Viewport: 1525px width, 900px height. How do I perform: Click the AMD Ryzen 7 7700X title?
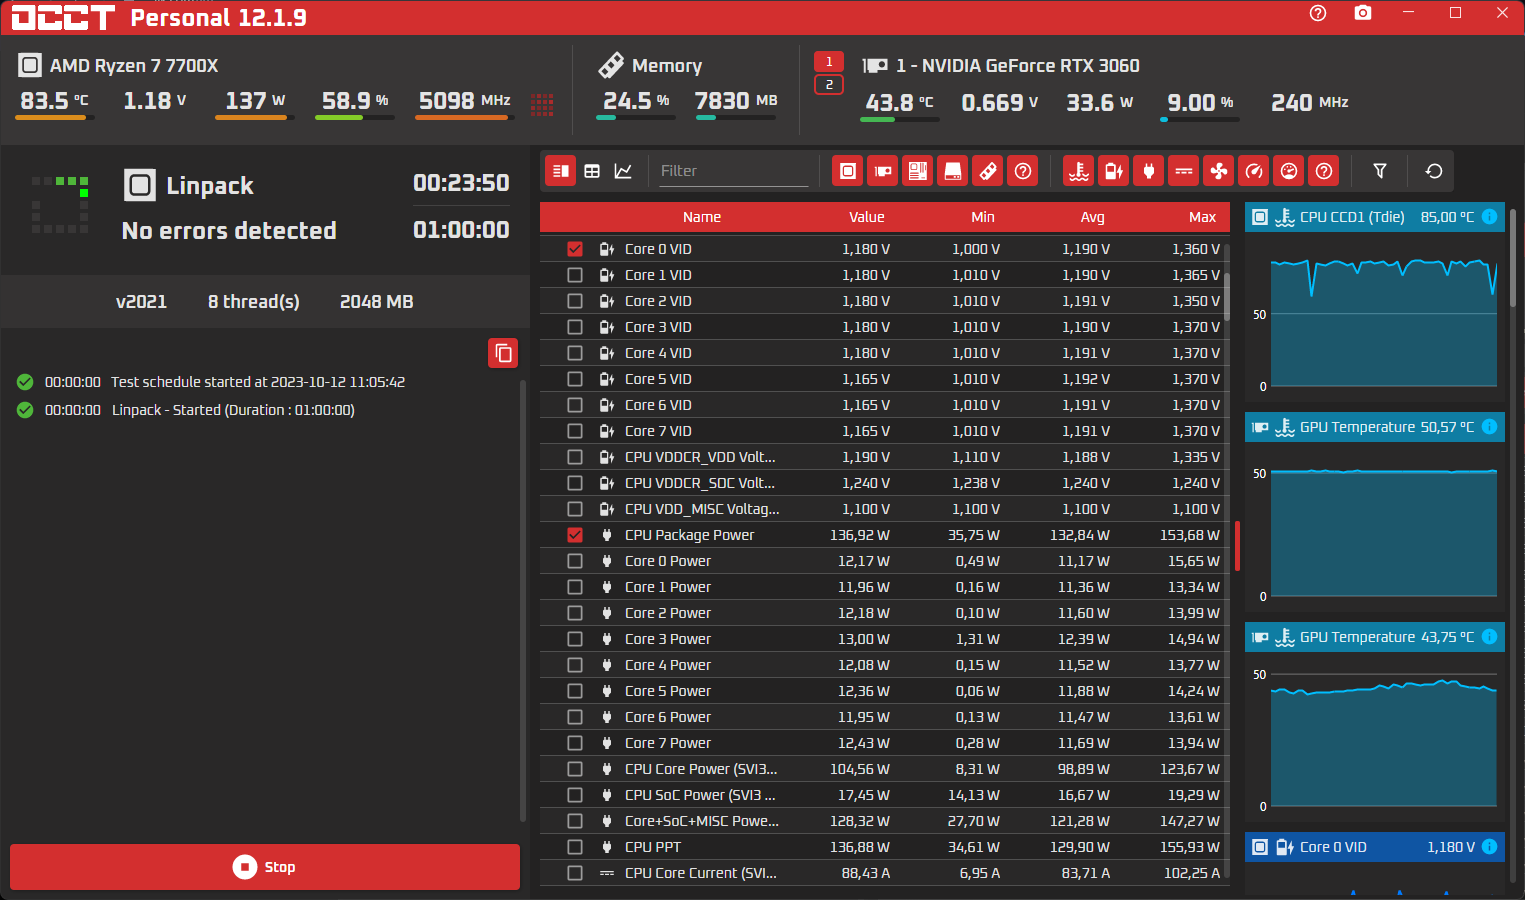tap(134, 66)
